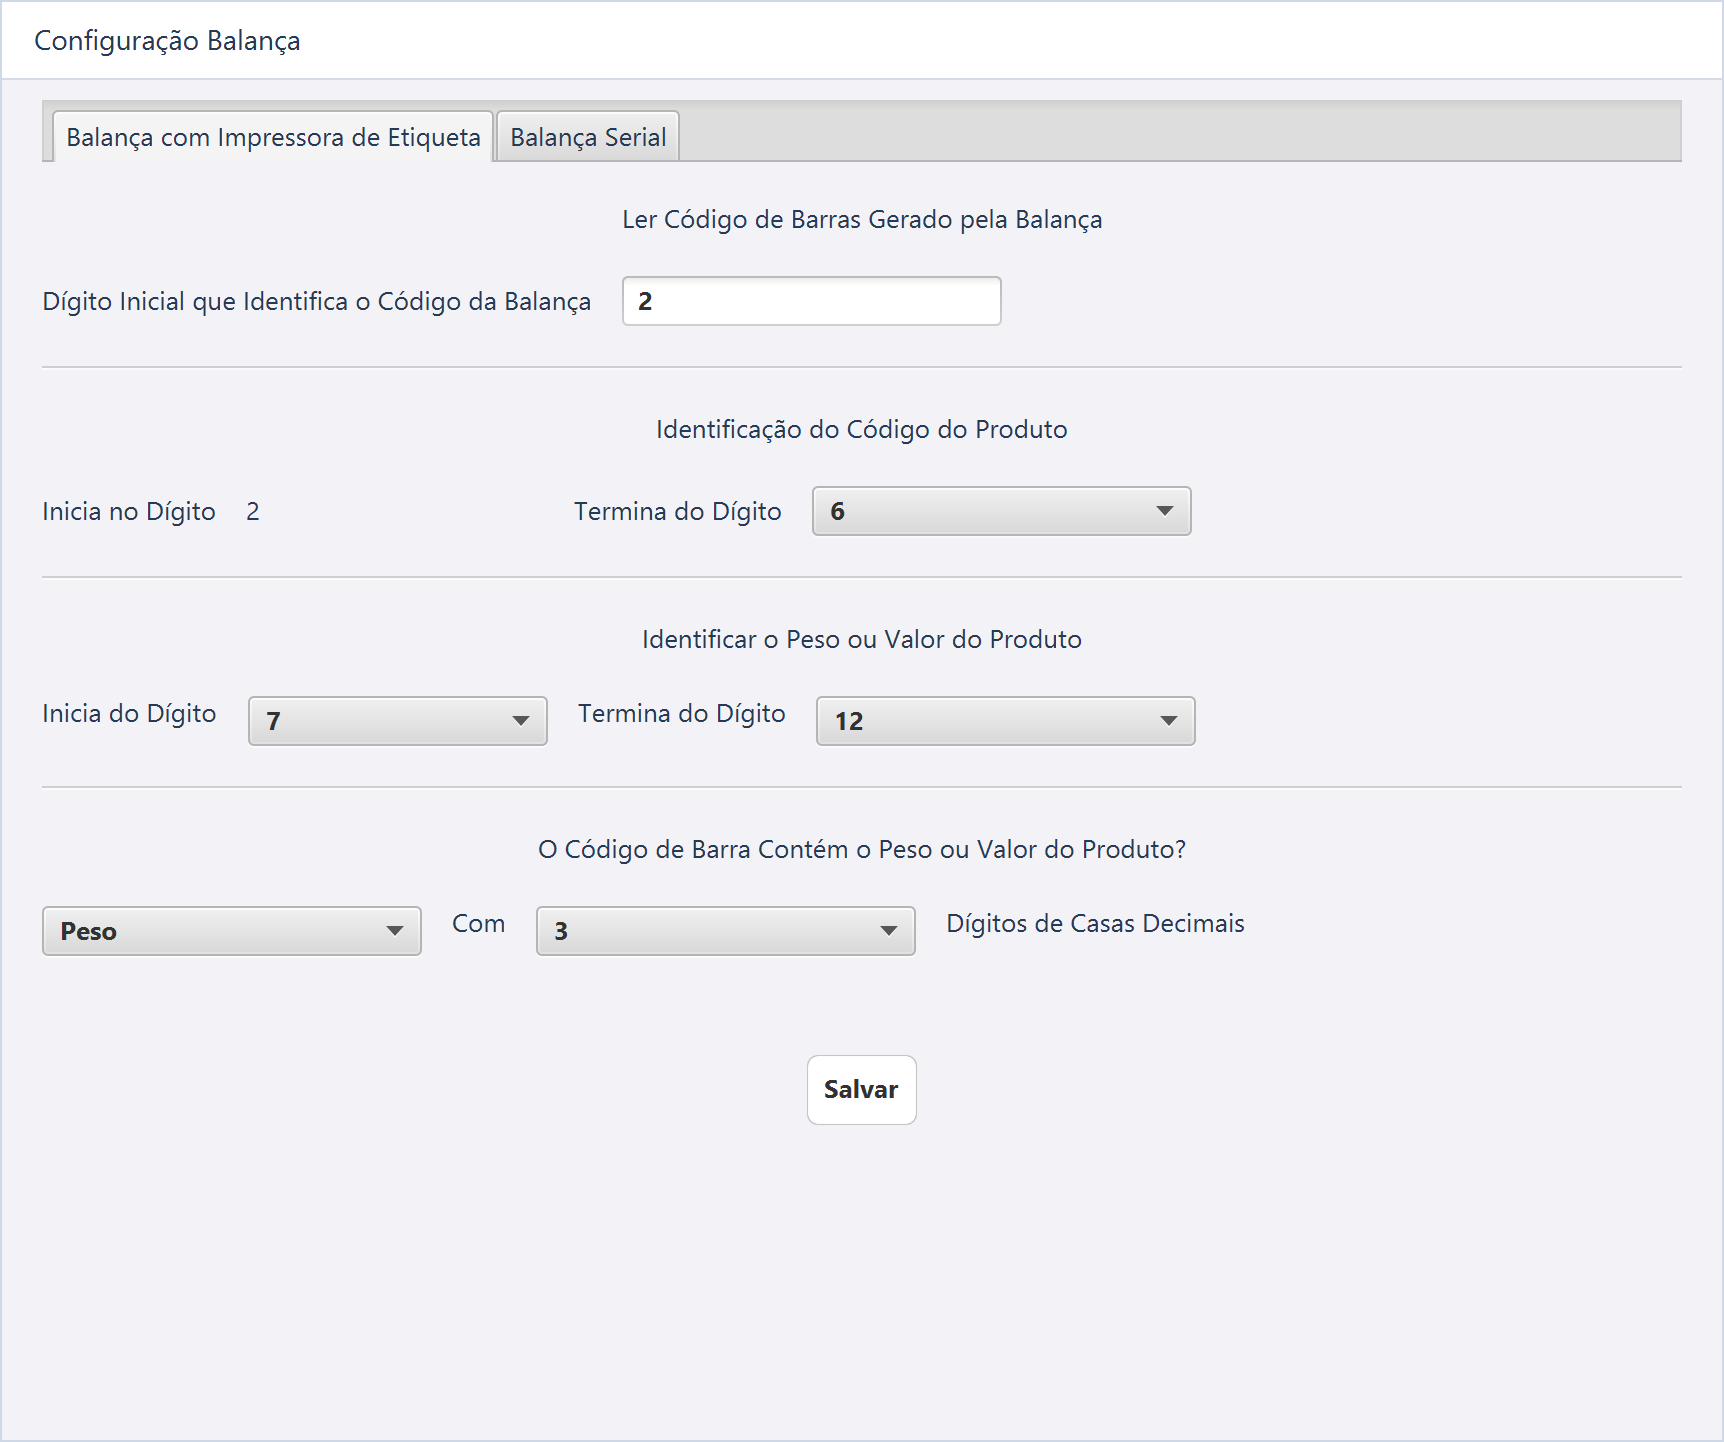Open the Termina do Dígito dropdown showing 12
Image resolution: width=1724 pixels, height=1442 pixels.
tap(1005, 721)
